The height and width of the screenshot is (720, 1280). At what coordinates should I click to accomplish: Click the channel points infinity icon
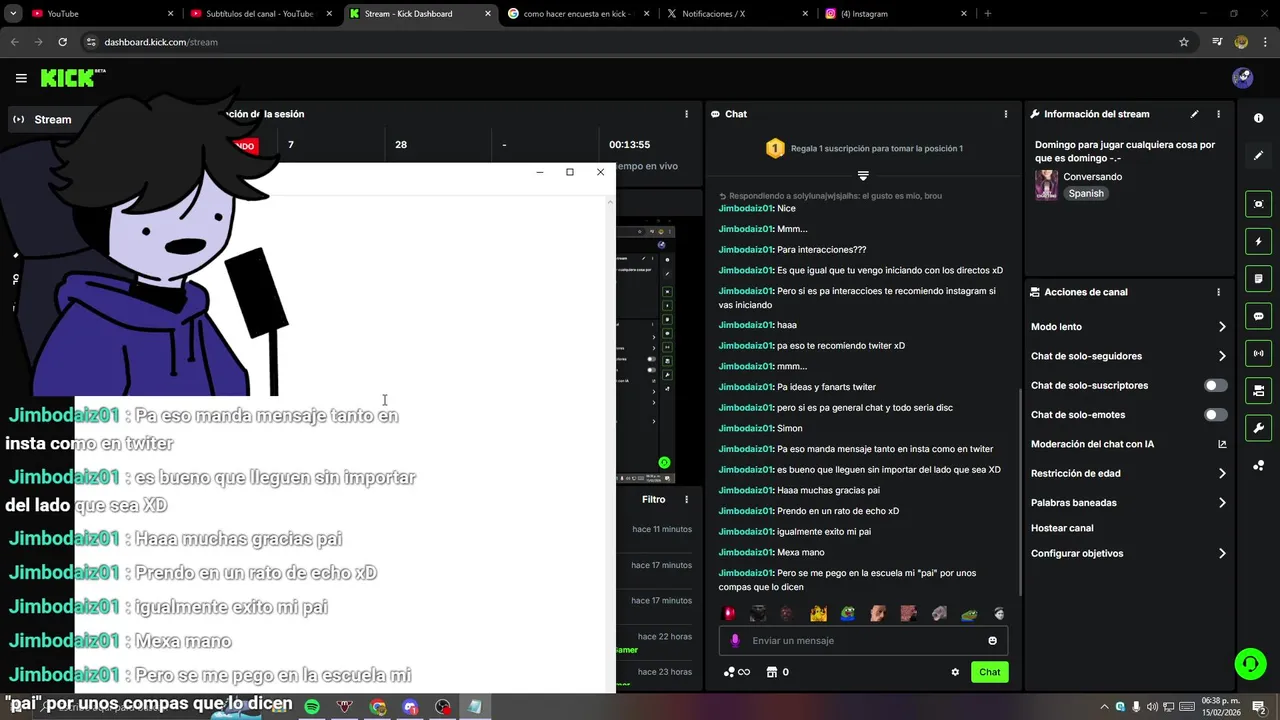pos(737,672)
